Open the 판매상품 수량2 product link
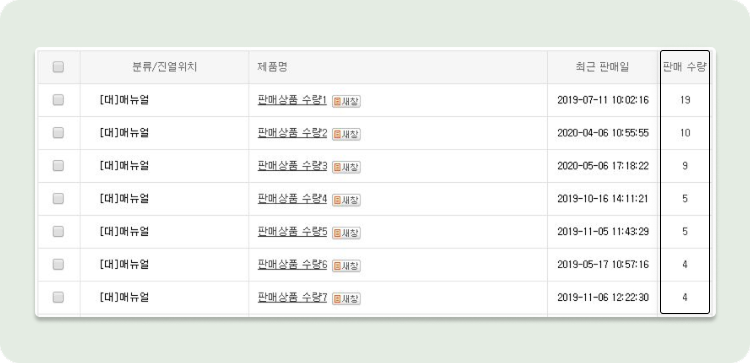The width and height of the screenshot is (750, 363). pos(292,133)
